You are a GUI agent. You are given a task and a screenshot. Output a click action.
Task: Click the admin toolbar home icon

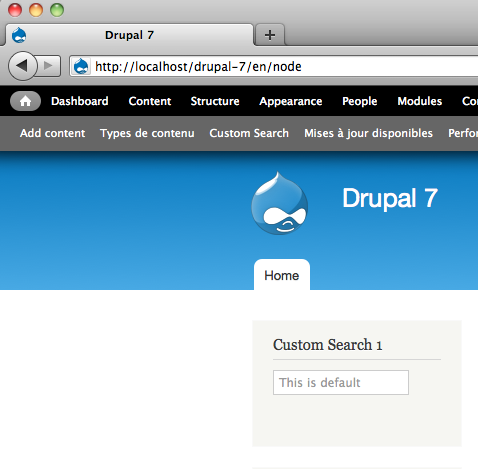[25, 101]
